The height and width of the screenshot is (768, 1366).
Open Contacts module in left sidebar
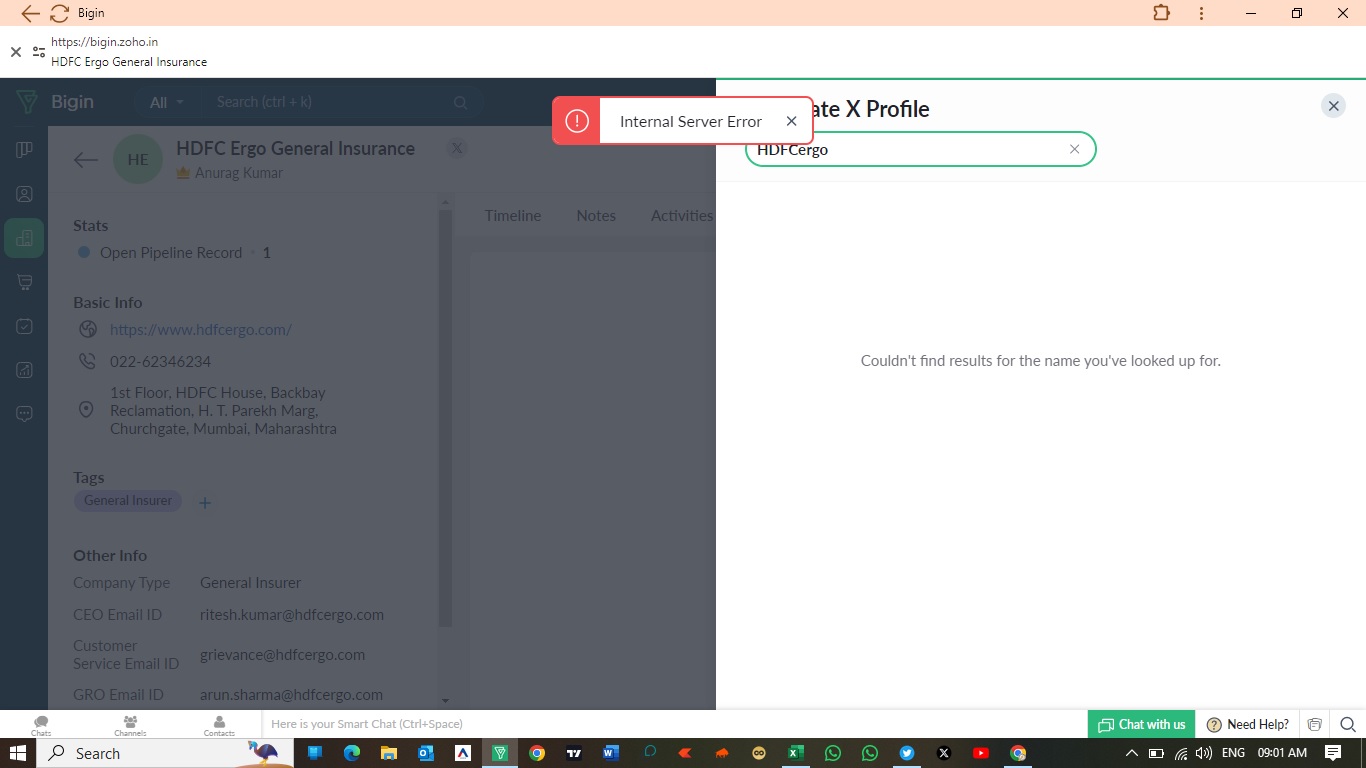tap(24, 194)
